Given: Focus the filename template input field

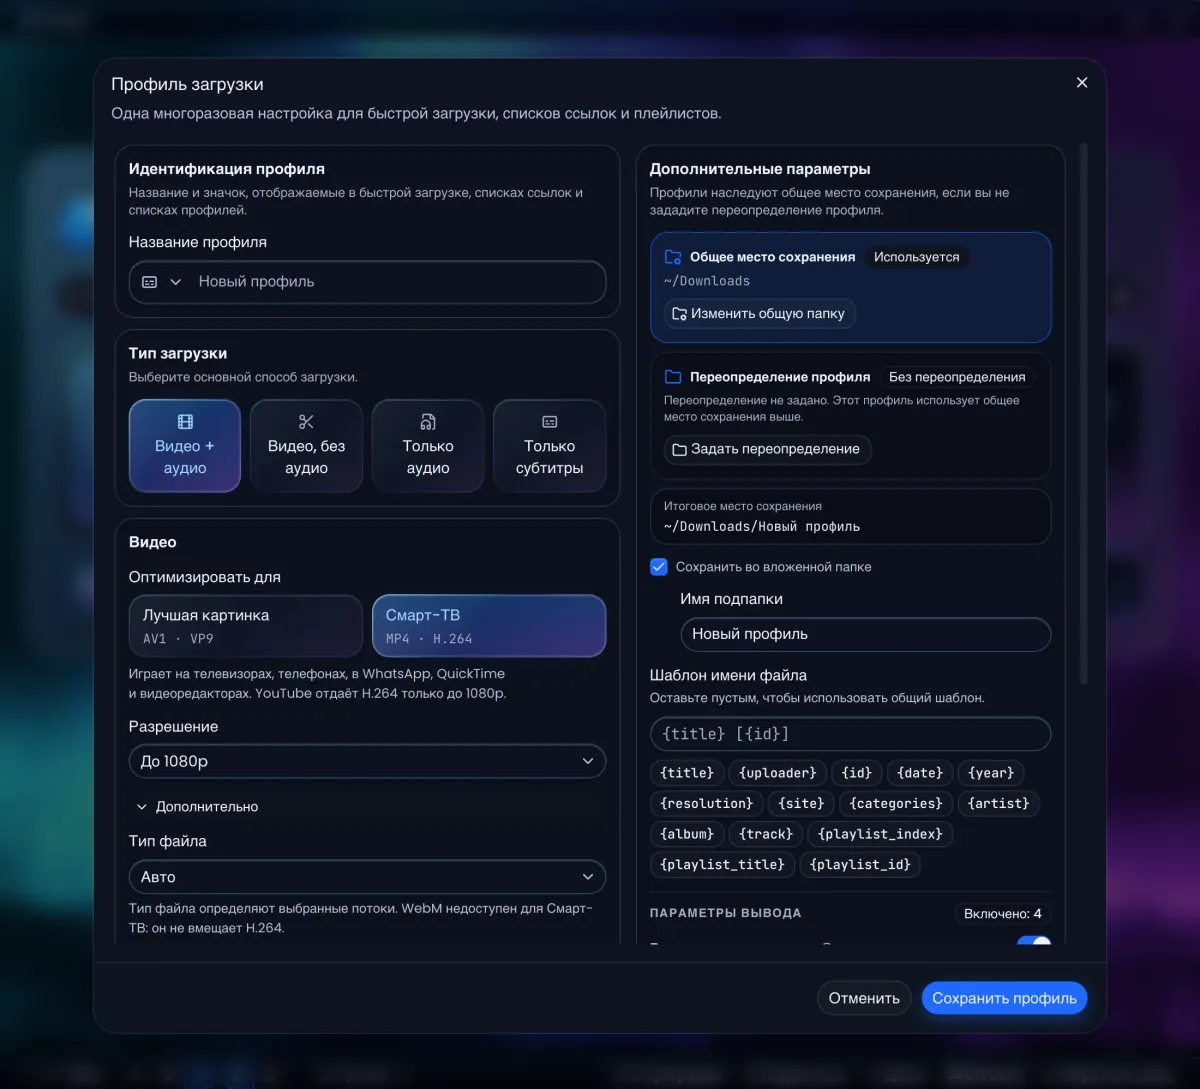Looking at the screenshot, I should (850, 734).
